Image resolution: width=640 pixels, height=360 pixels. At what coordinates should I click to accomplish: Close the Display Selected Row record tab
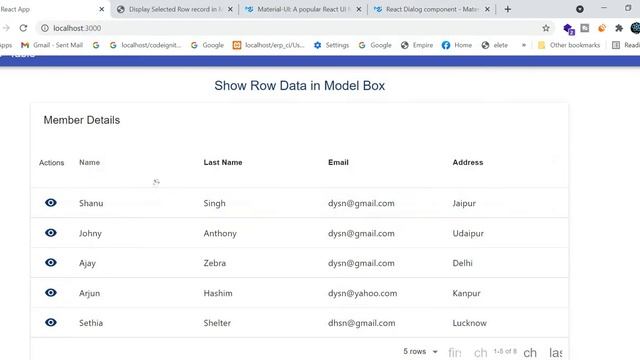230,9
